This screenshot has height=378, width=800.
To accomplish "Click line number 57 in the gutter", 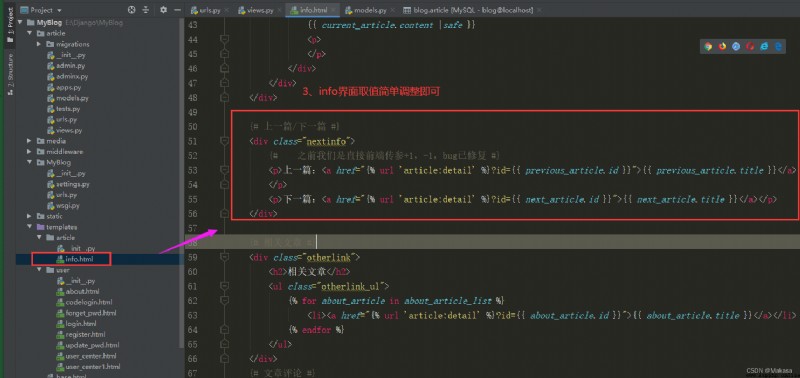I will [193, 228].
